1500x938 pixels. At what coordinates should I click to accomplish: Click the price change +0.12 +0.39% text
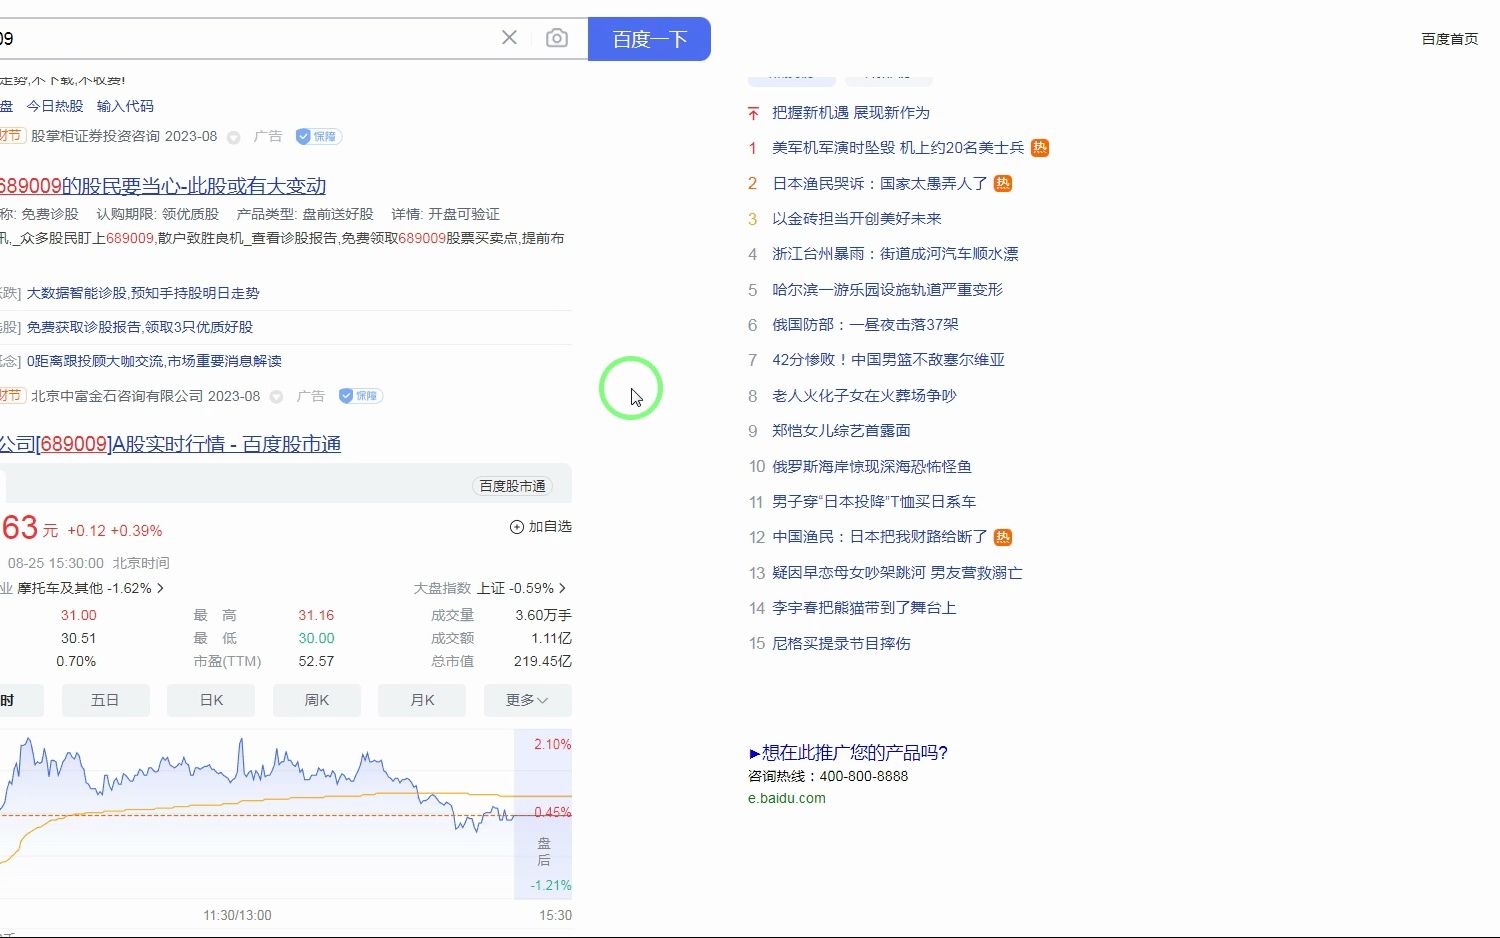click(x=115, y=531)
